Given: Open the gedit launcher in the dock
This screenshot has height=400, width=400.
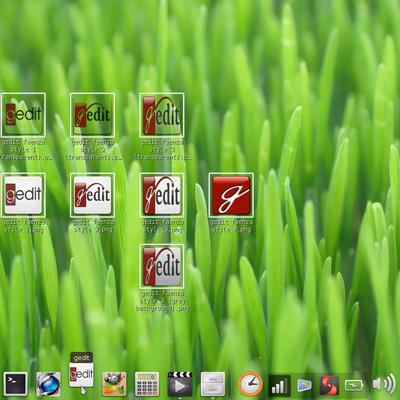Looking at the screenshot, I should pyautogui.click(x=81, y=375).
